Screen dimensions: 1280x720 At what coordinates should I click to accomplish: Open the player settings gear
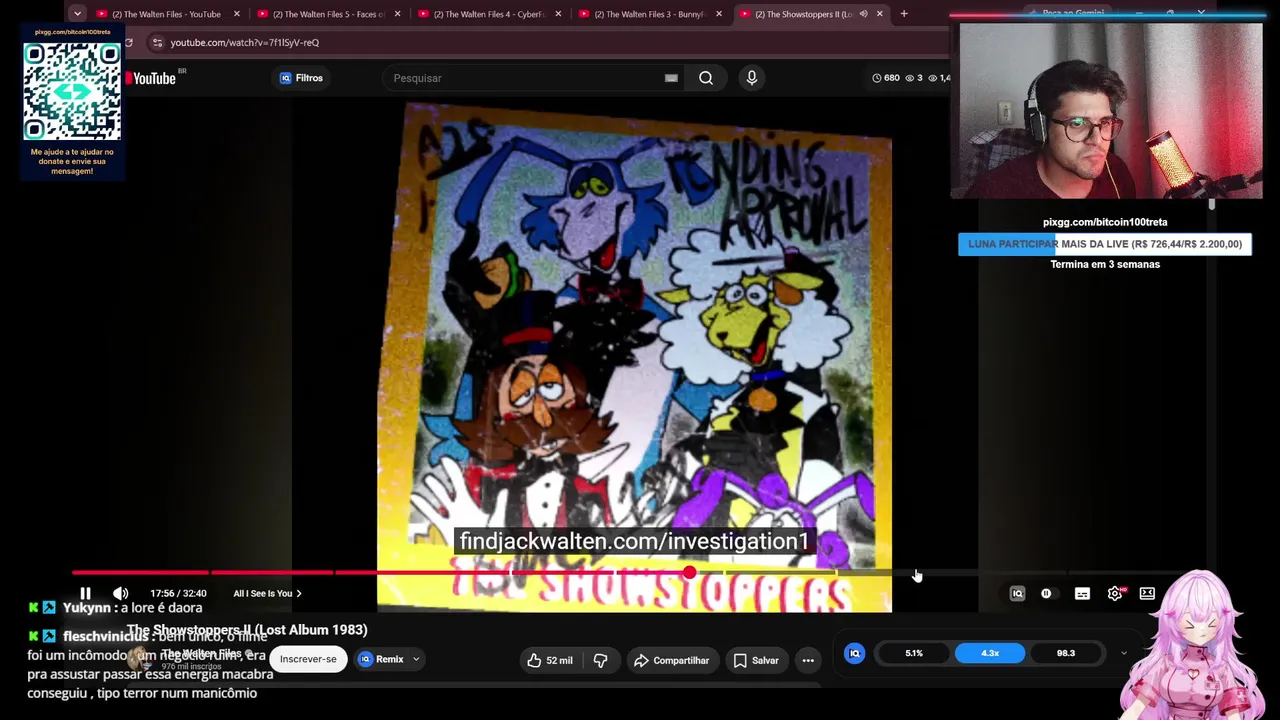1115,593
